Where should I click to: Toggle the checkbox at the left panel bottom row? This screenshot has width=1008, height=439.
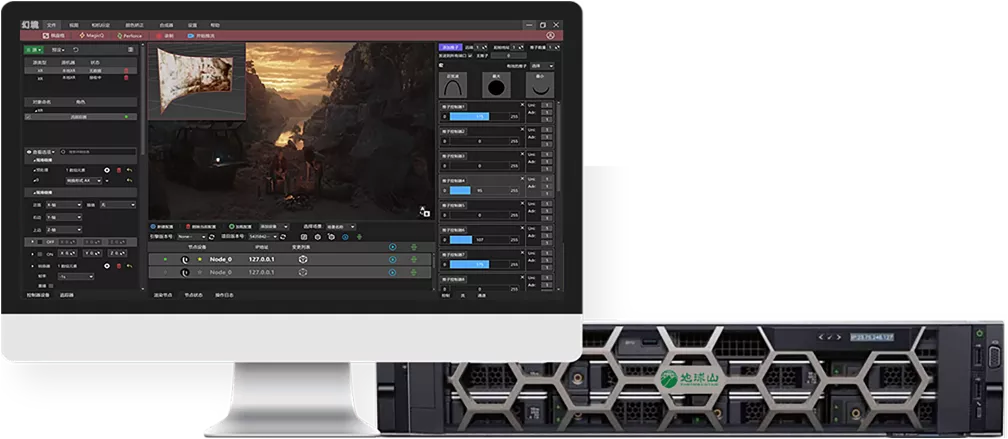[x=51, y=286]
